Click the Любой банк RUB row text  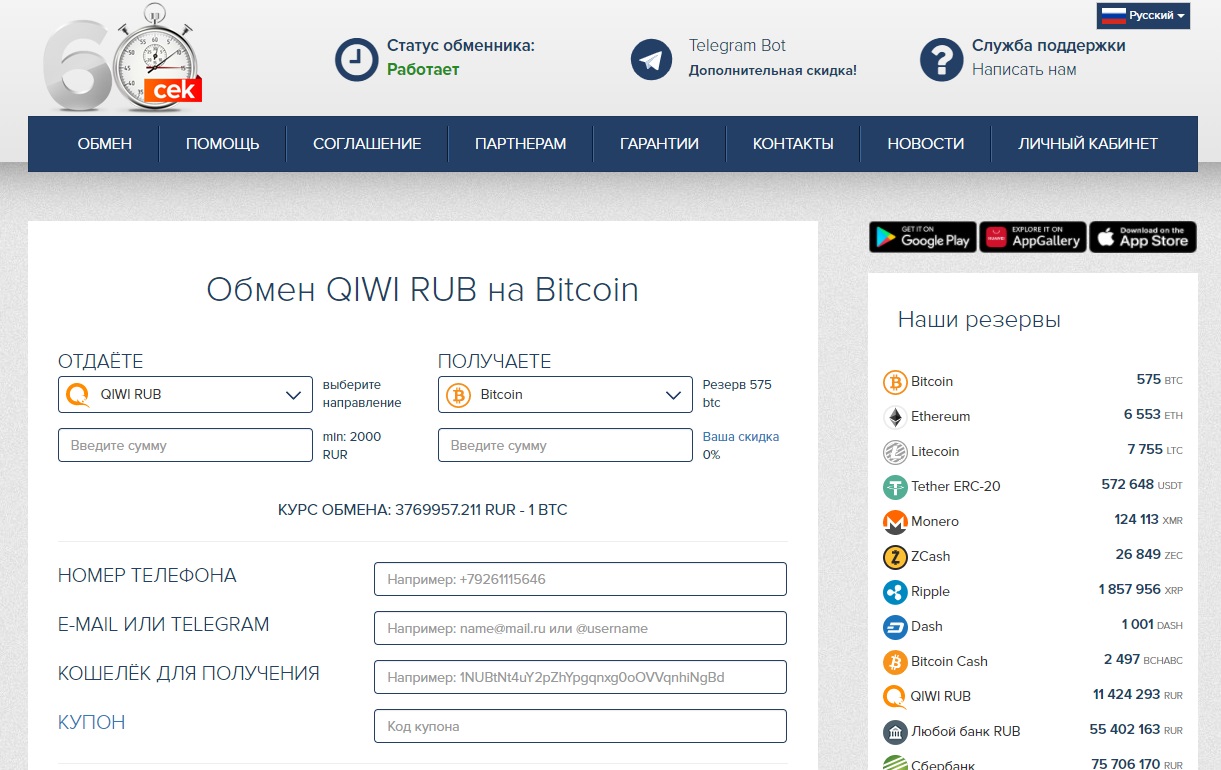click(966, 732)
